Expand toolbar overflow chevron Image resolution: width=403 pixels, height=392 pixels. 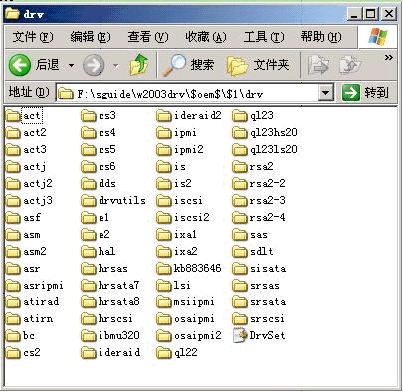388,58
